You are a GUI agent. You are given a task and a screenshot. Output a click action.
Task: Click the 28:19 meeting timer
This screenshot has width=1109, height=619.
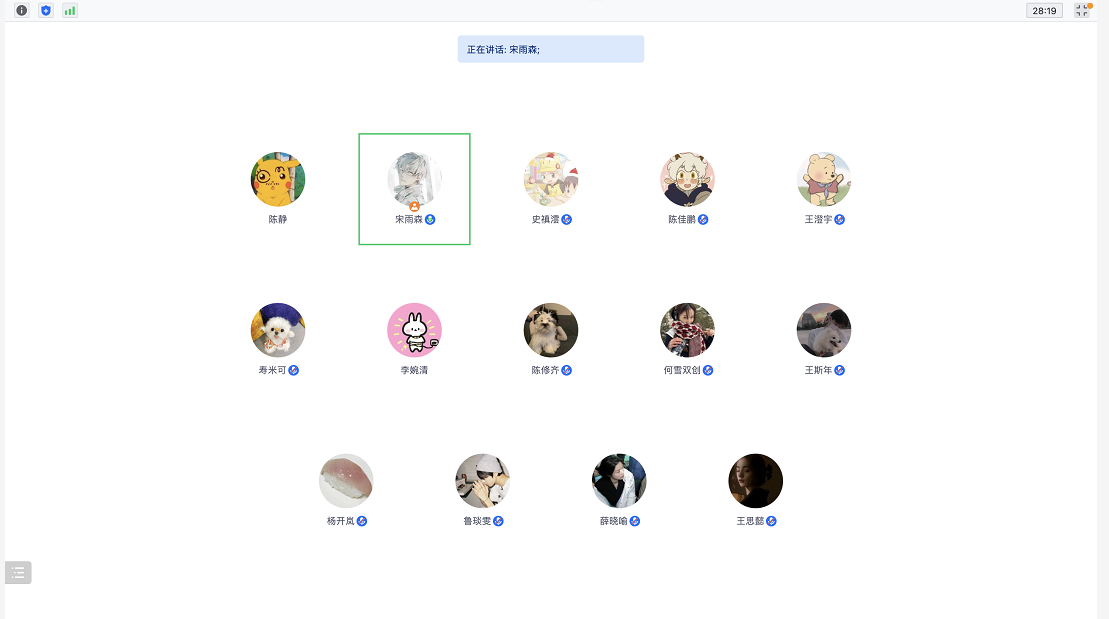(1044, 11)
